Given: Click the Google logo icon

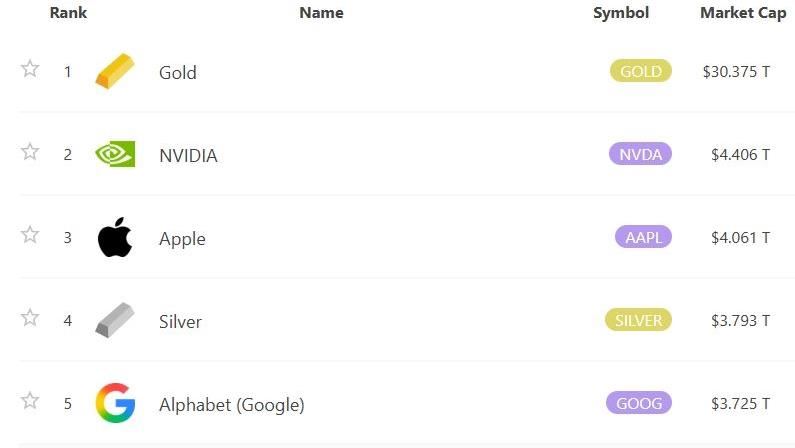Looking at the screenshot, I should [x=115, y=404].
